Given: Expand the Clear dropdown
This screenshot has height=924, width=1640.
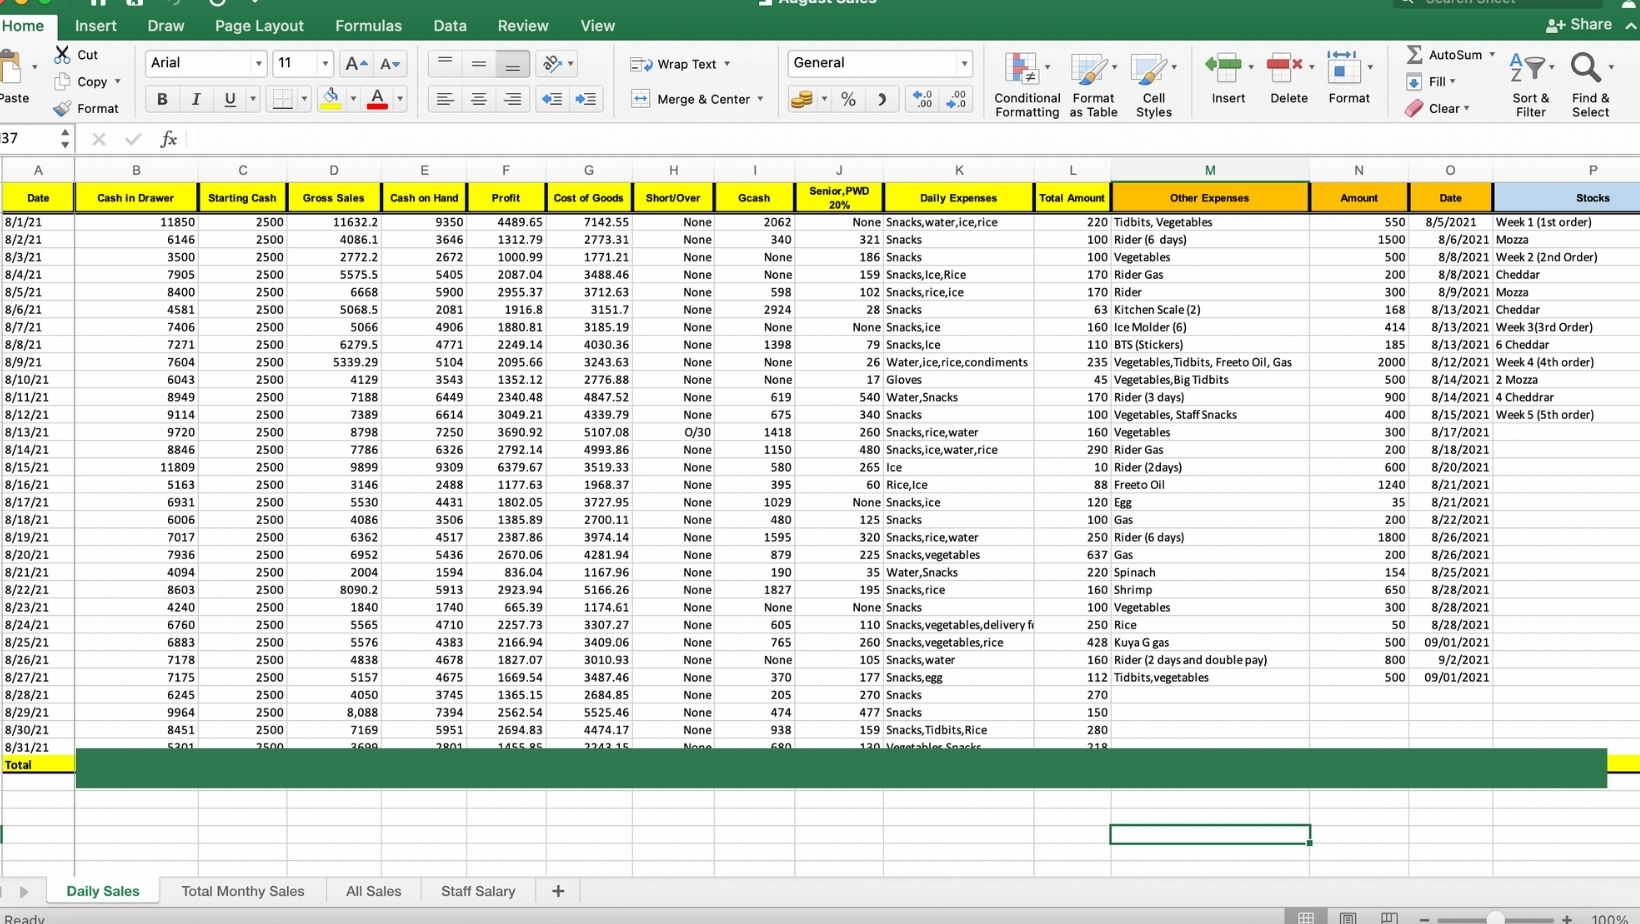Looking at the screenshot, I should tap(1466, 108).
